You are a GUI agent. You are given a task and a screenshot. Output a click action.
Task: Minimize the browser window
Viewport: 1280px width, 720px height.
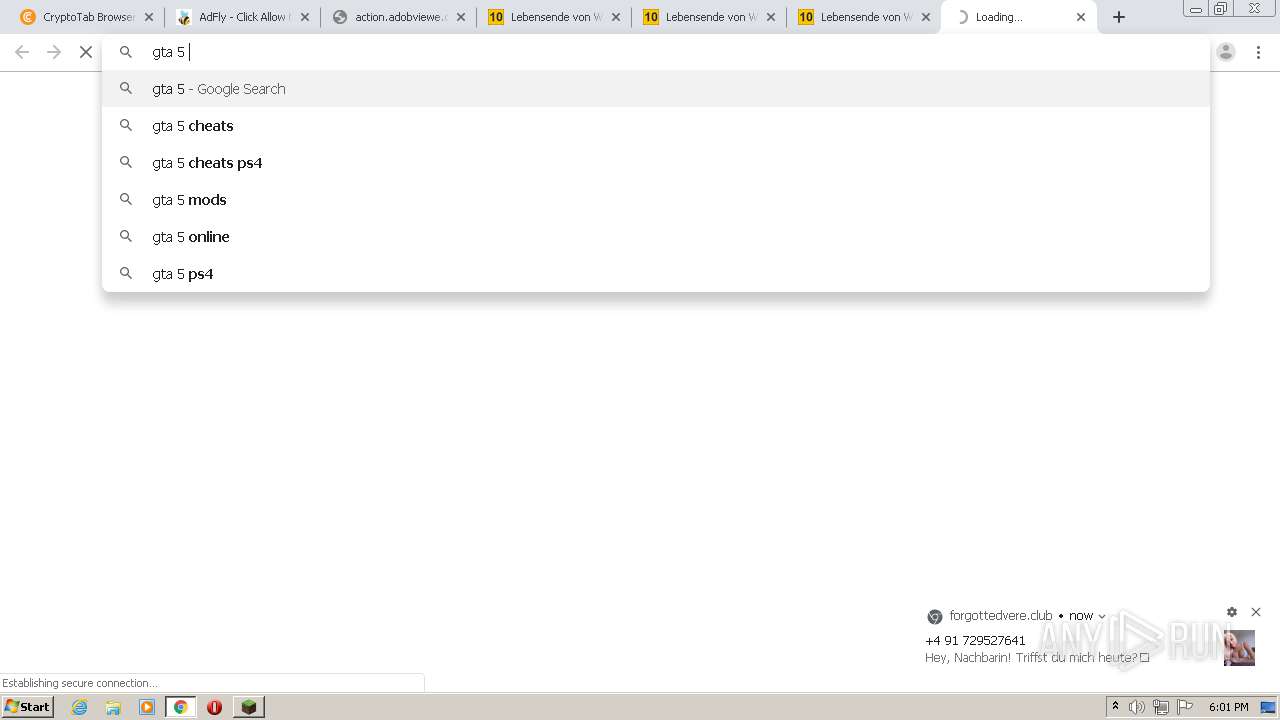pyautogui.click(x=1196, y=8)
